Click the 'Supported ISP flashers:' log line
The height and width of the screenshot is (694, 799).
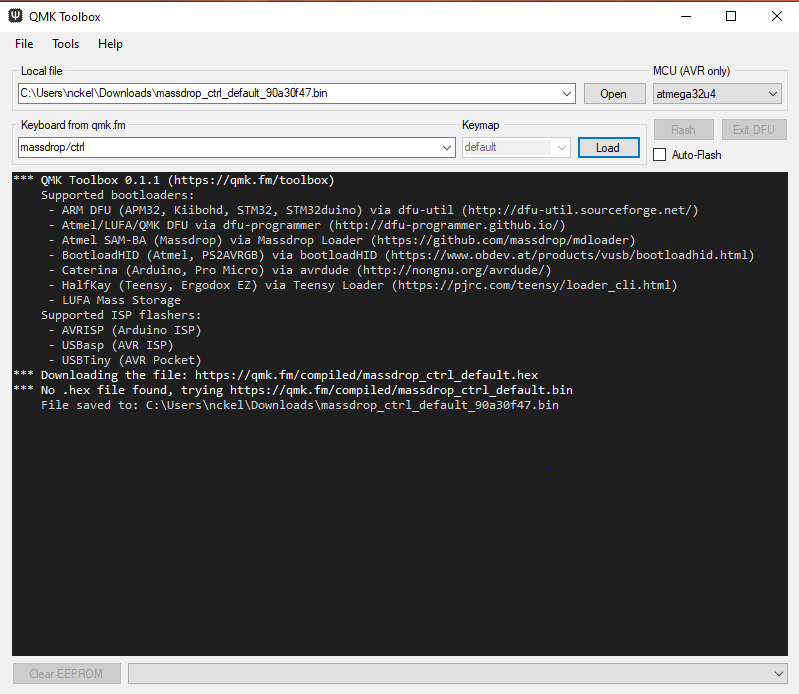pyautogui.click(x=121, y=315)
